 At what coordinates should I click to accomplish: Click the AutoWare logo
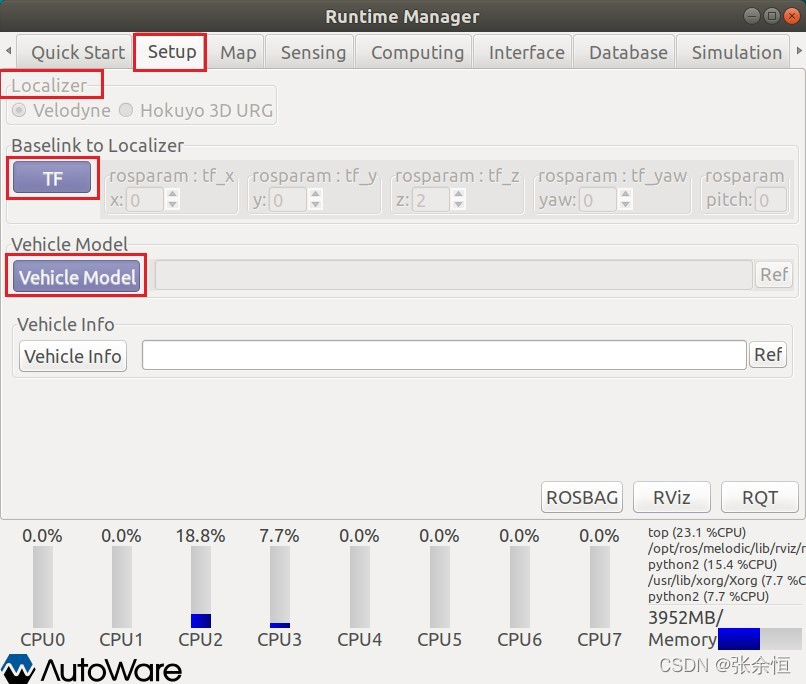tap(91, 669)
